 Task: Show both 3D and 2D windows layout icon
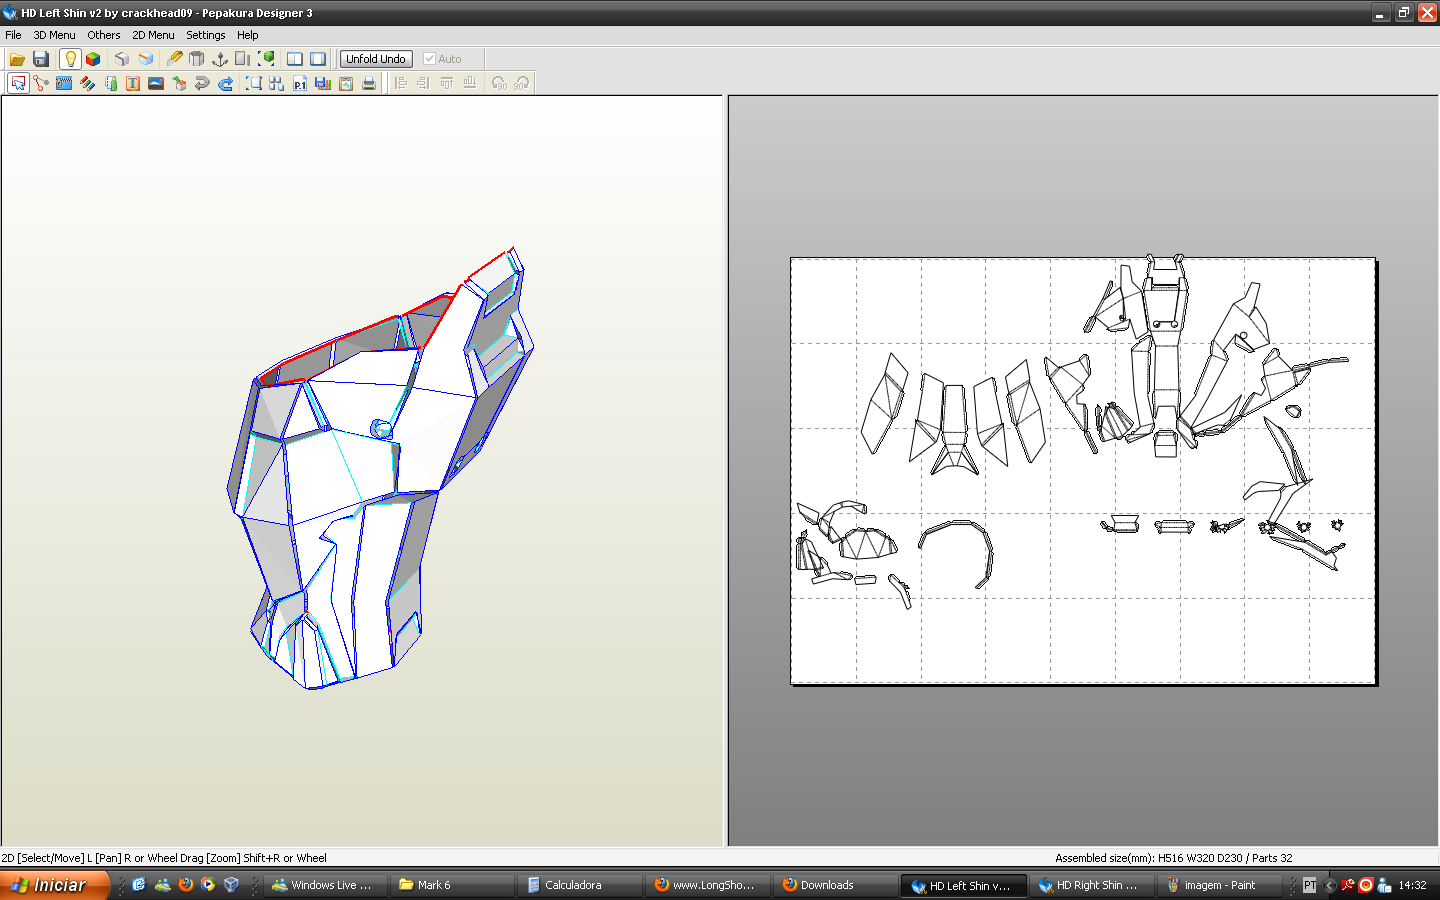pos(295,59)
